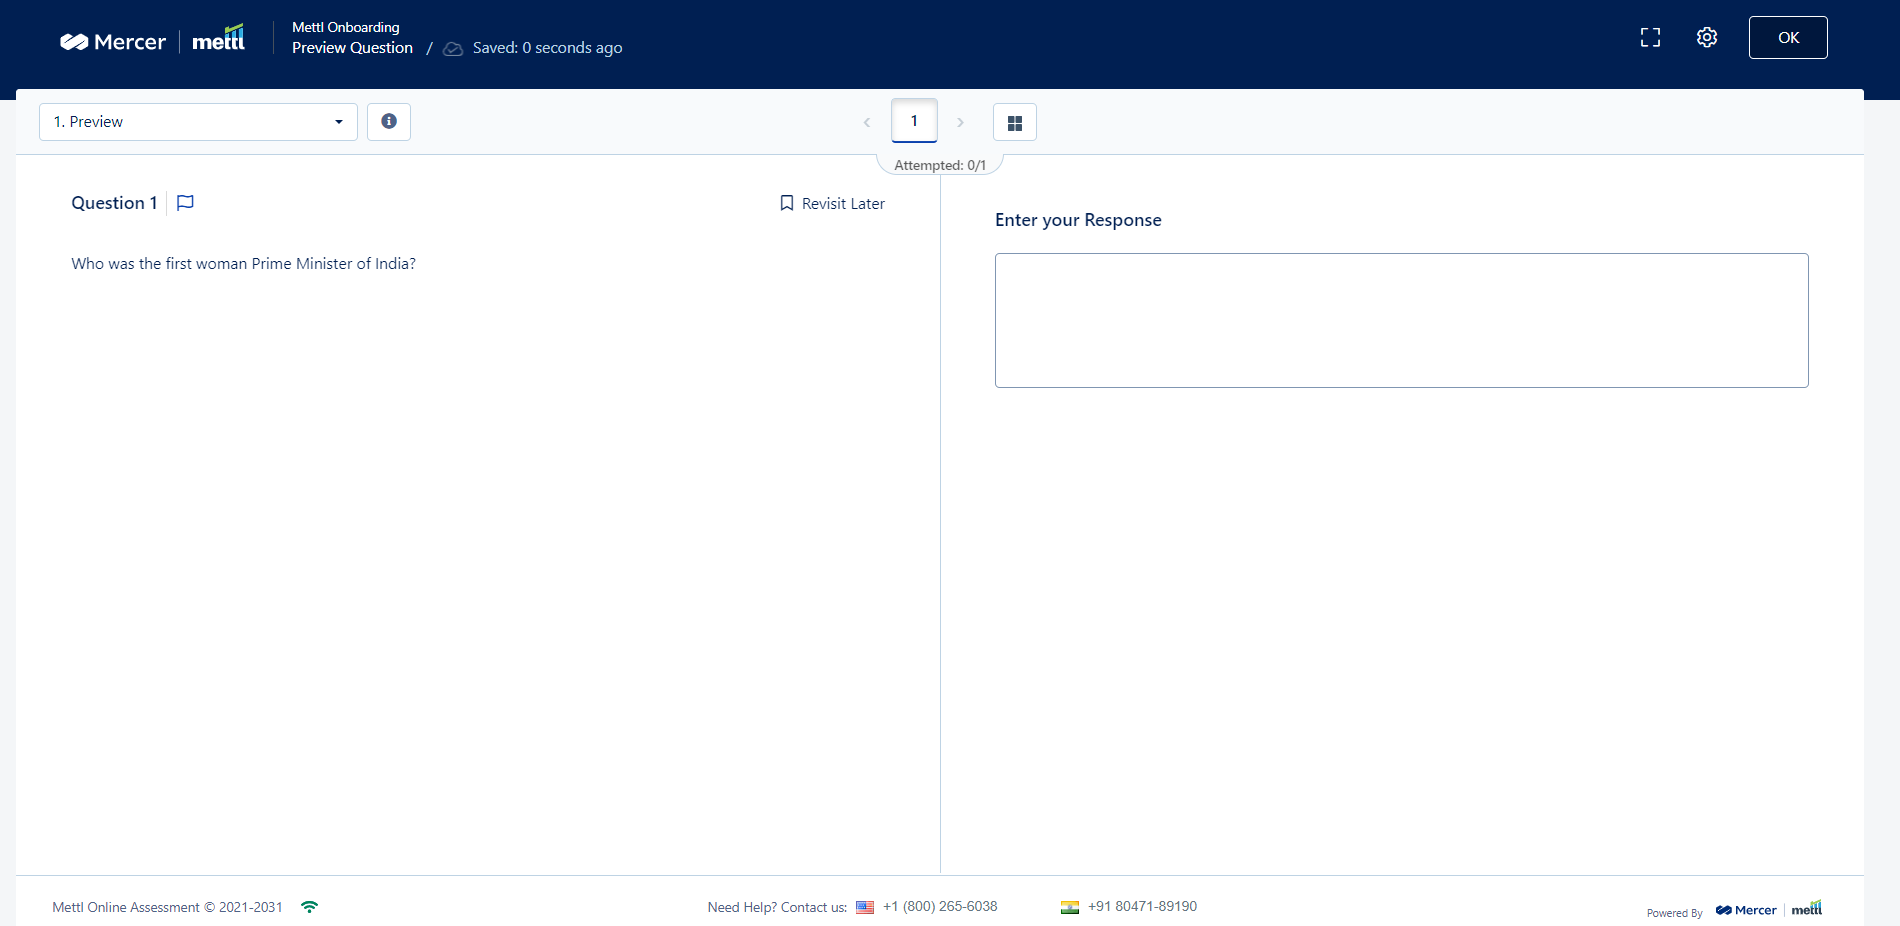Image resolution: width=1900 pixels, height=926 pixels.
Task: Click the dropdown arrow in section selector
Action: click(339, 122)
